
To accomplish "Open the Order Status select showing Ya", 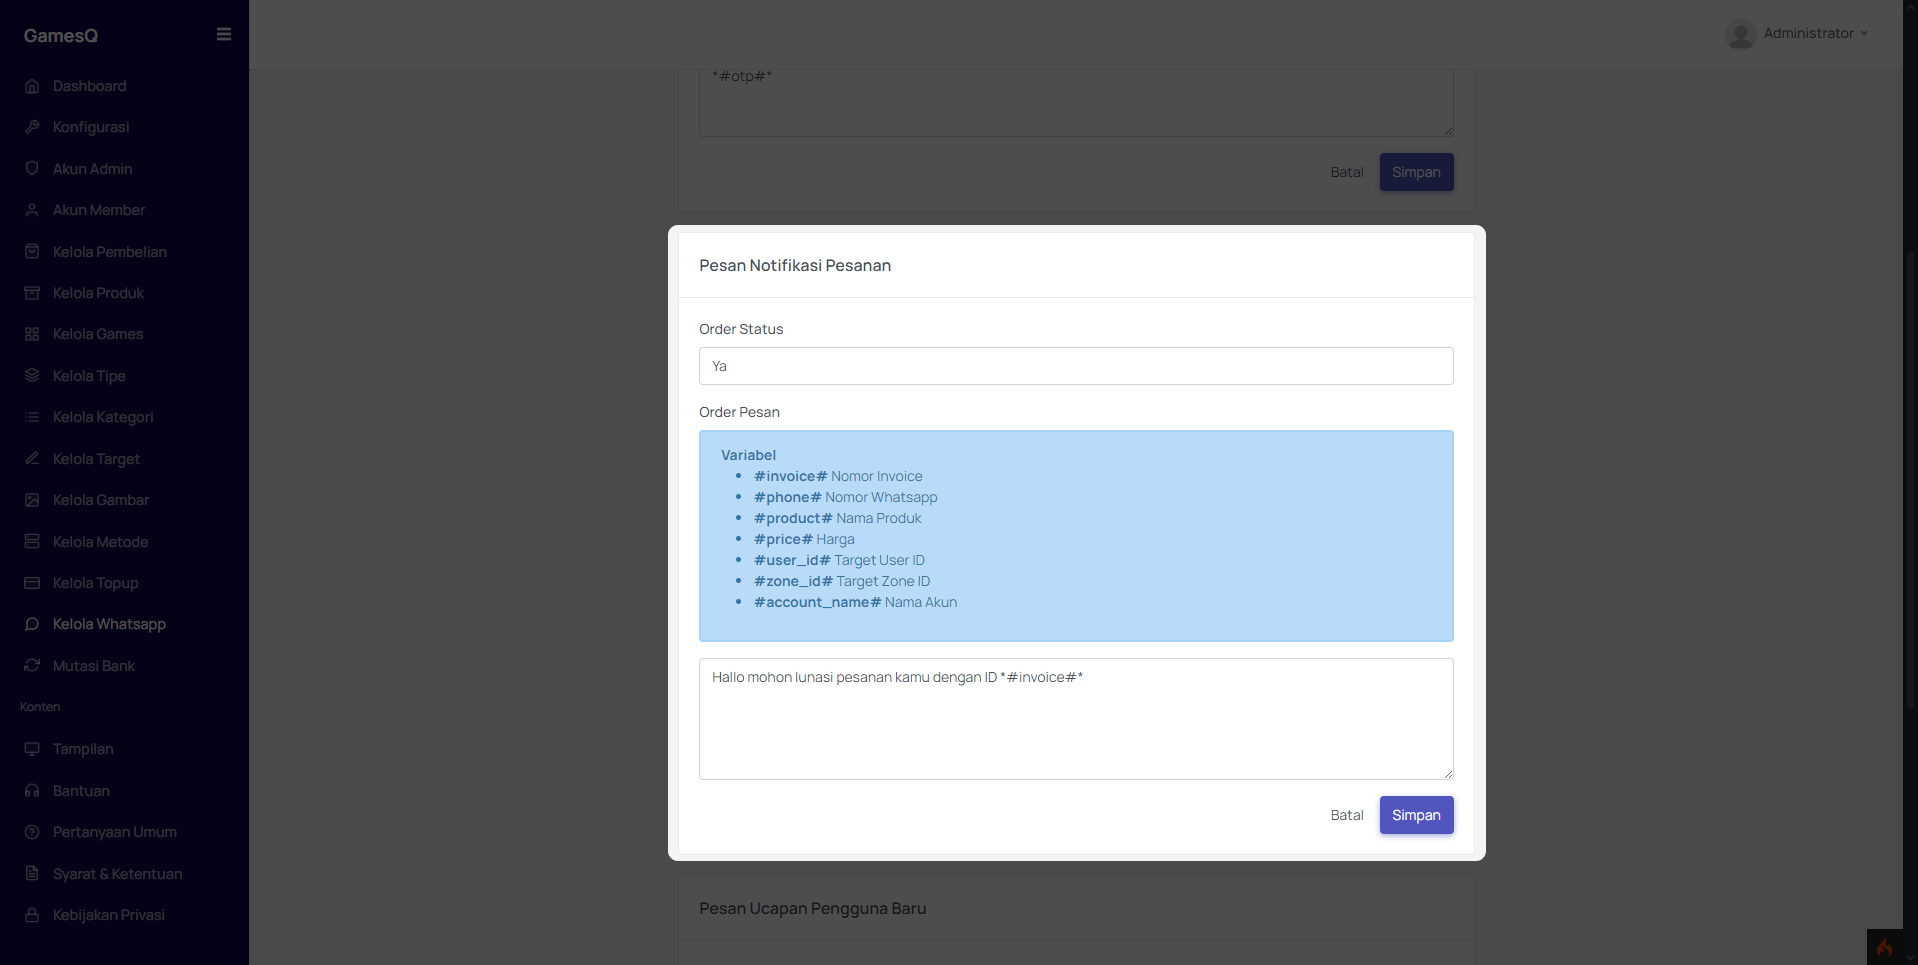I will [1076, 366].
